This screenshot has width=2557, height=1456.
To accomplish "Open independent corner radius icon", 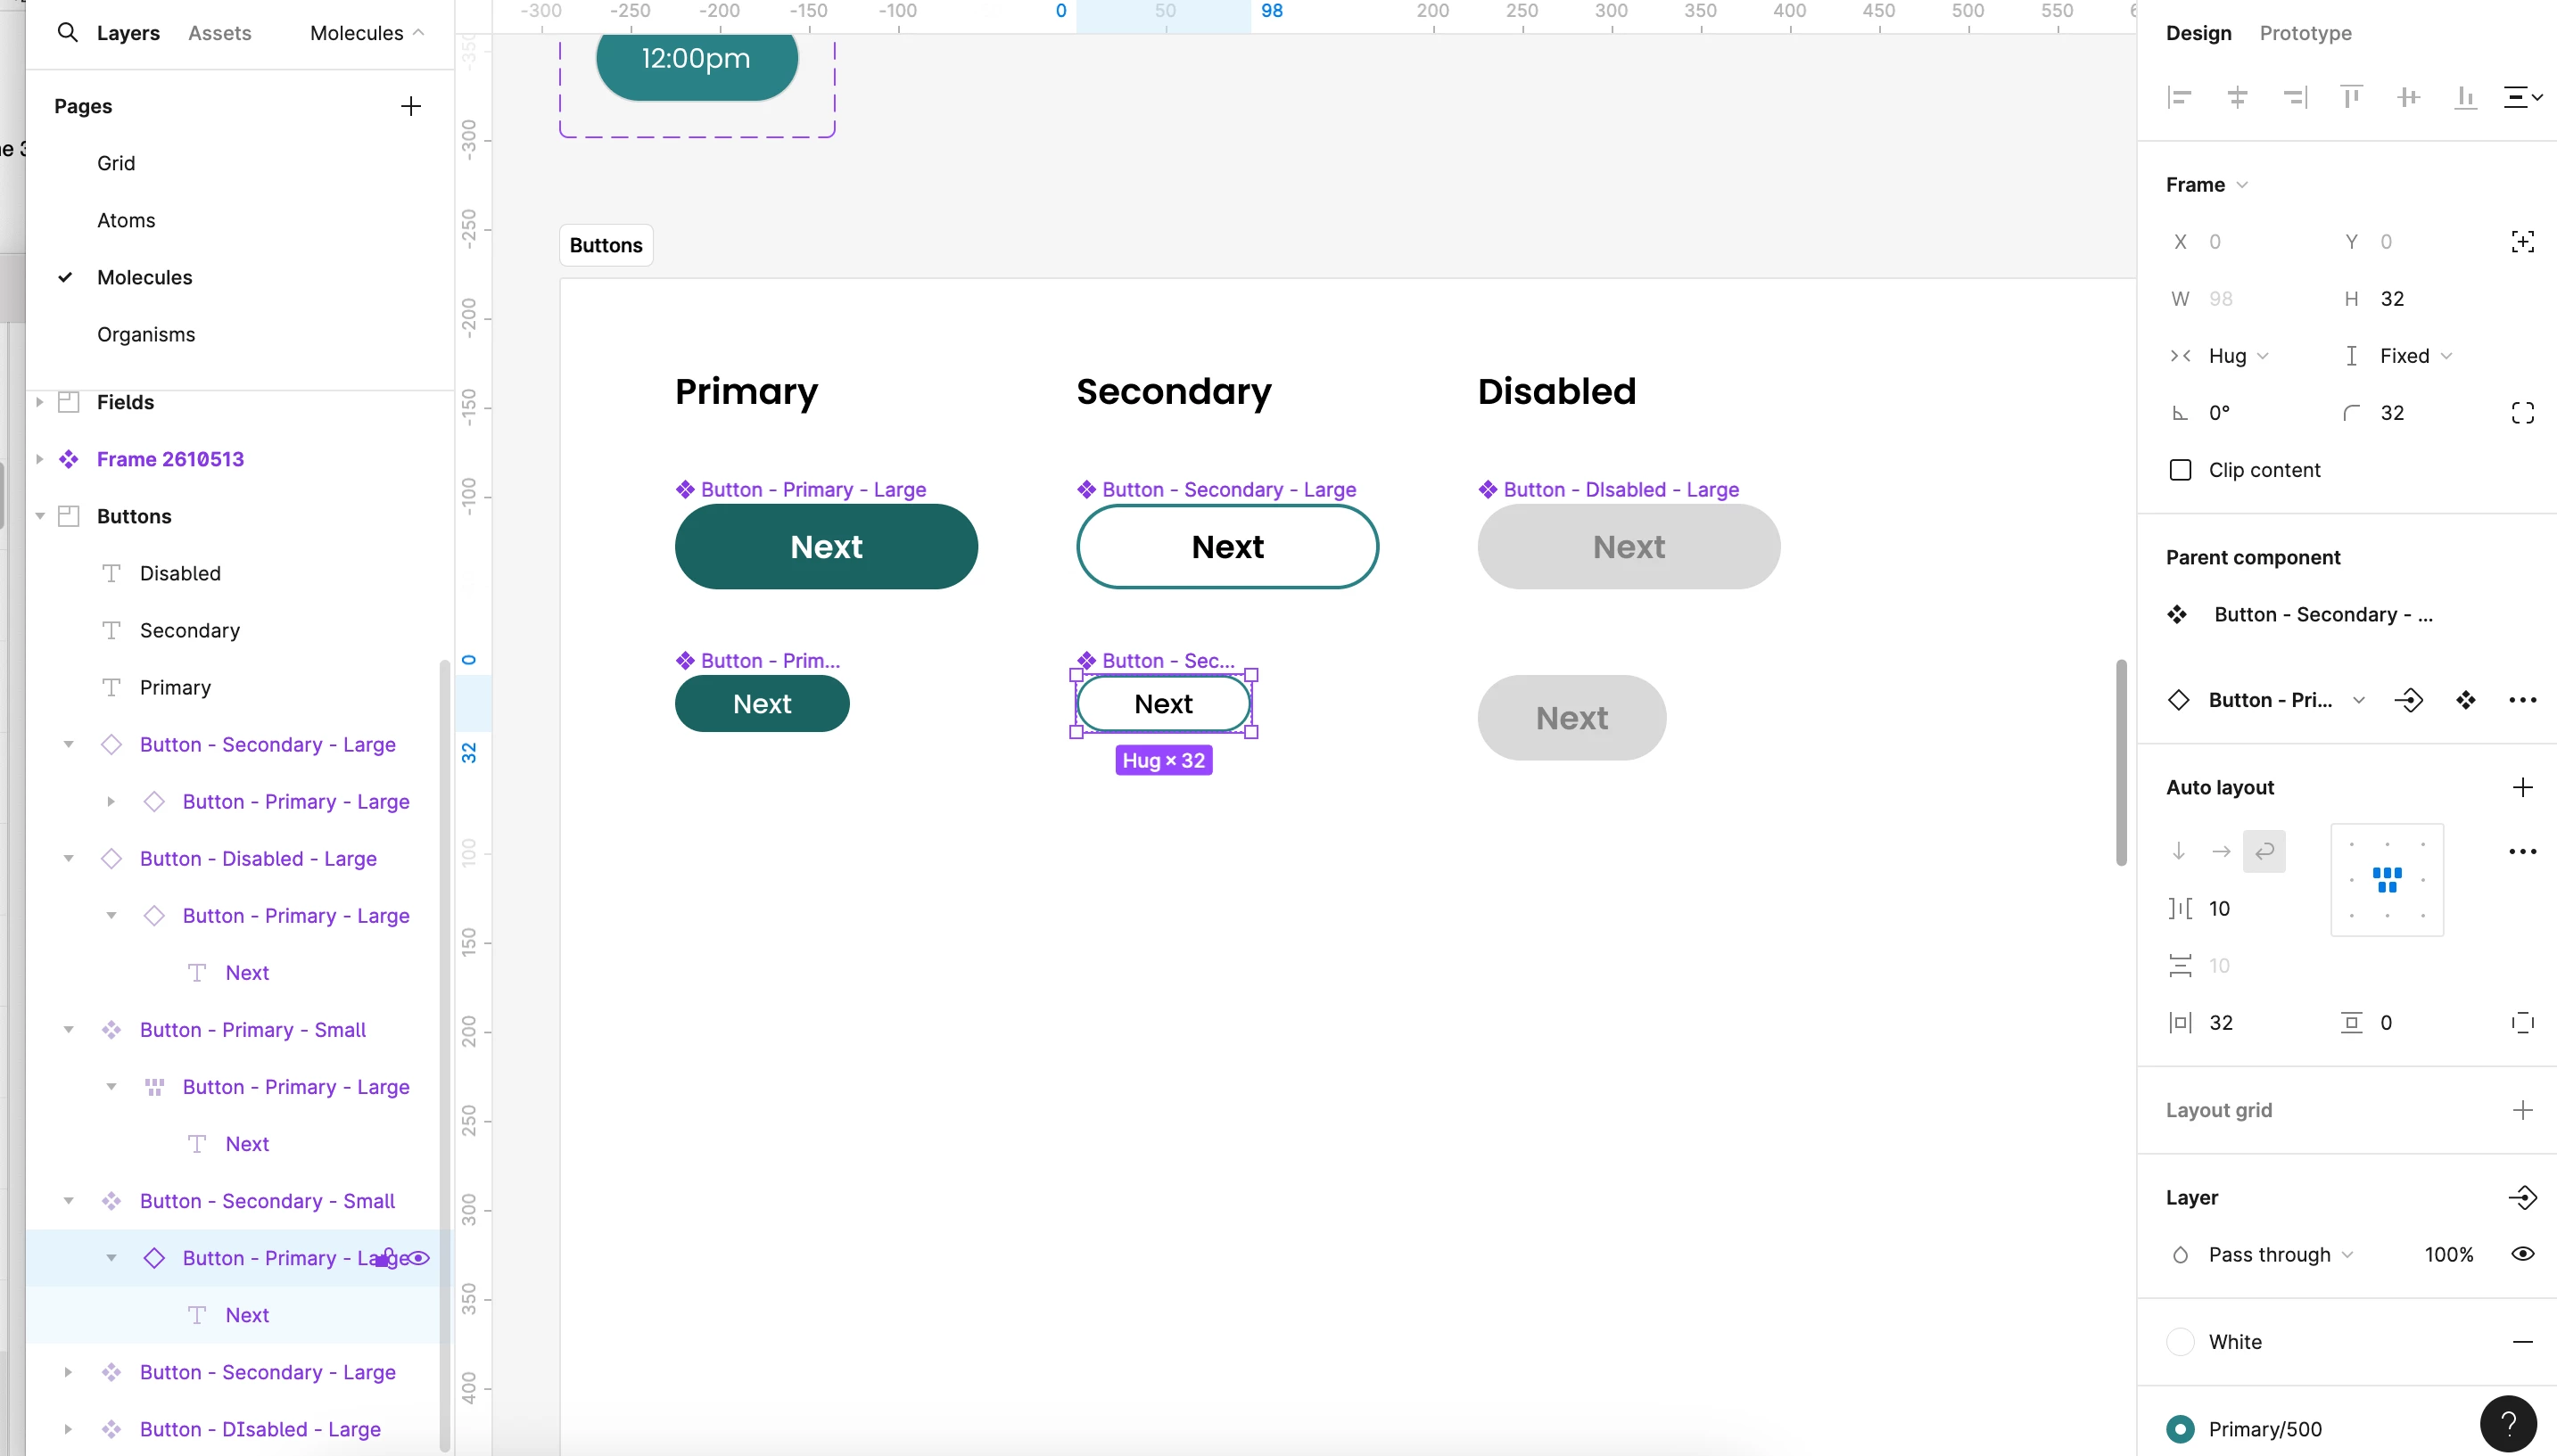I will coord(2523,413).
